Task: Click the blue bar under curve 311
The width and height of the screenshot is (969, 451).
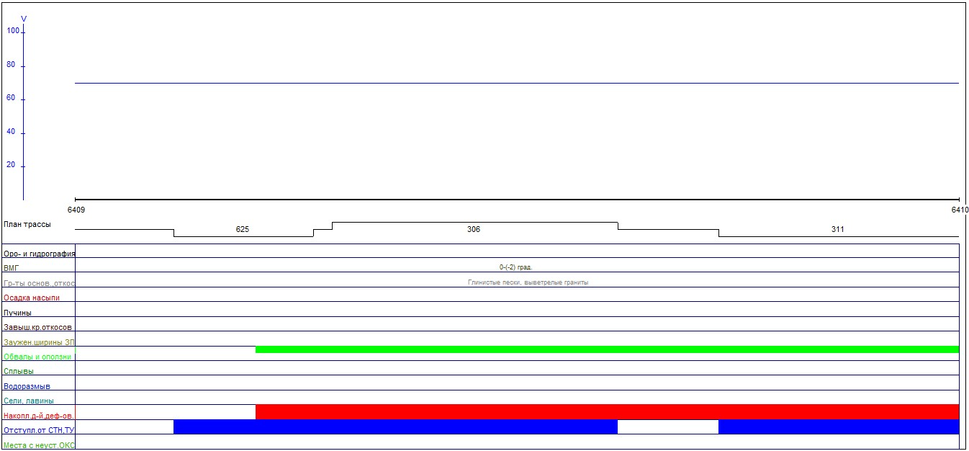Action: (x=839, y=427)
